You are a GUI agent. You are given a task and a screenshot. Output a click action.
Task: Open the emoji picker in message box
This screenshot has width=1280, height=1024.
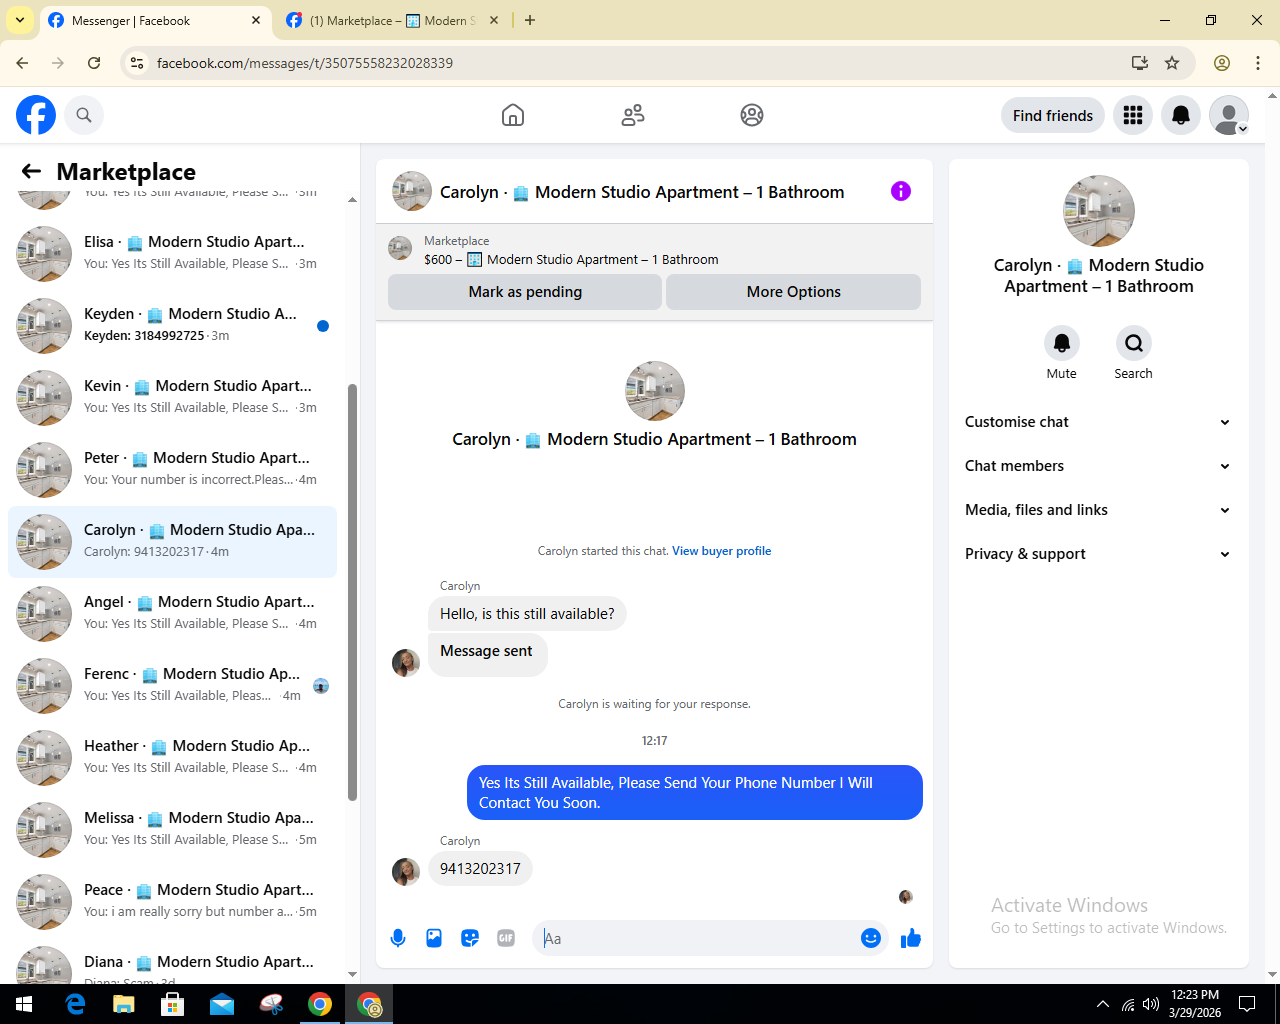coord(871,938)
